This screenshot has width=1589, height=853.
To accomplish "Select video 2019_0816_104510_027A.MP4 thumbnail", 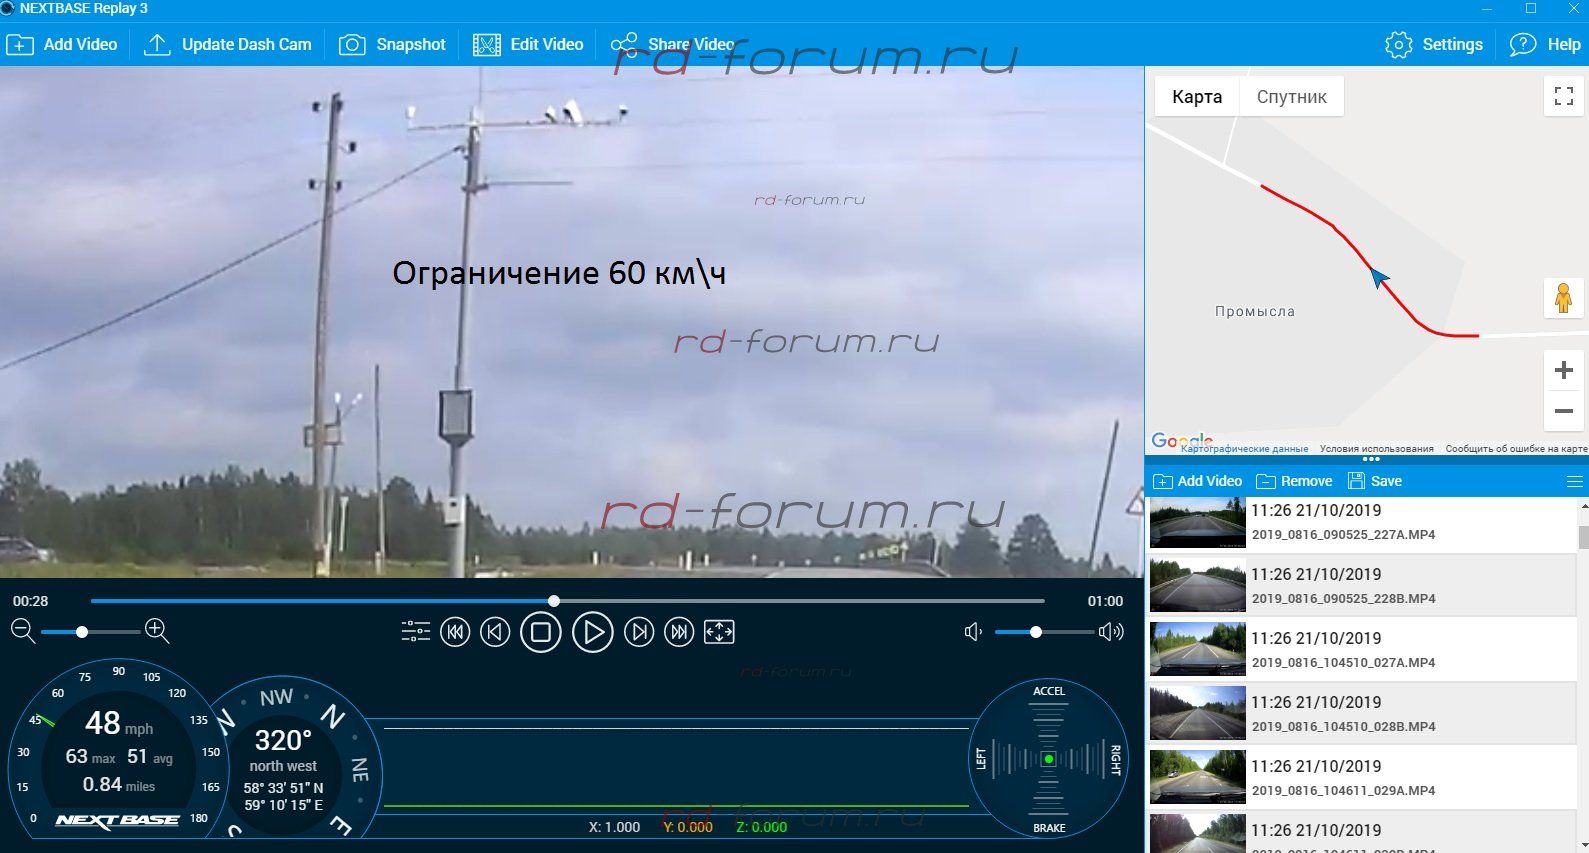I will point(1197,649).
